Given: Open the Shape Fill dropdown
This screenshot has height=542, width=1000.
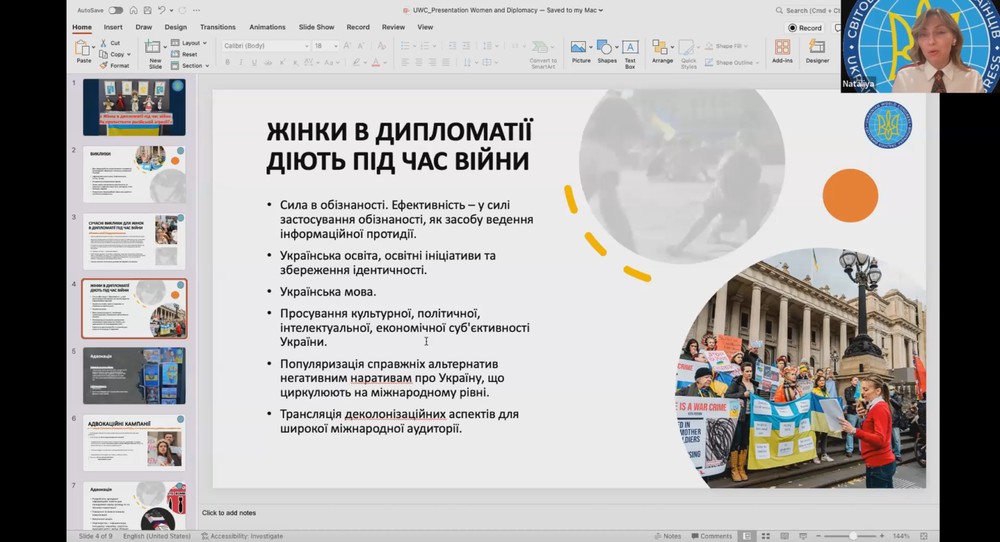Looking at the screenshot, I should pos(726,47).
